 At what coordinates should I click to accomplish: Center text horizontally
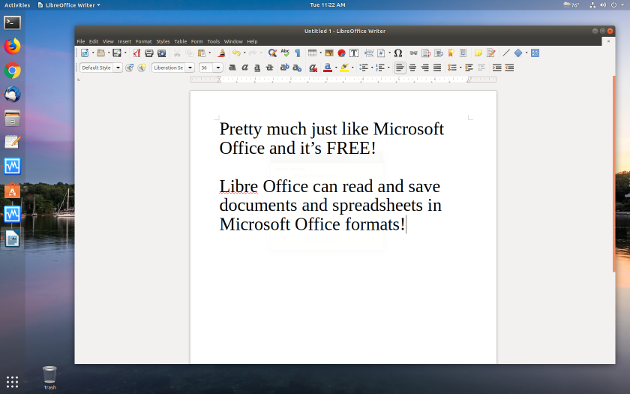tap(412, 67)
